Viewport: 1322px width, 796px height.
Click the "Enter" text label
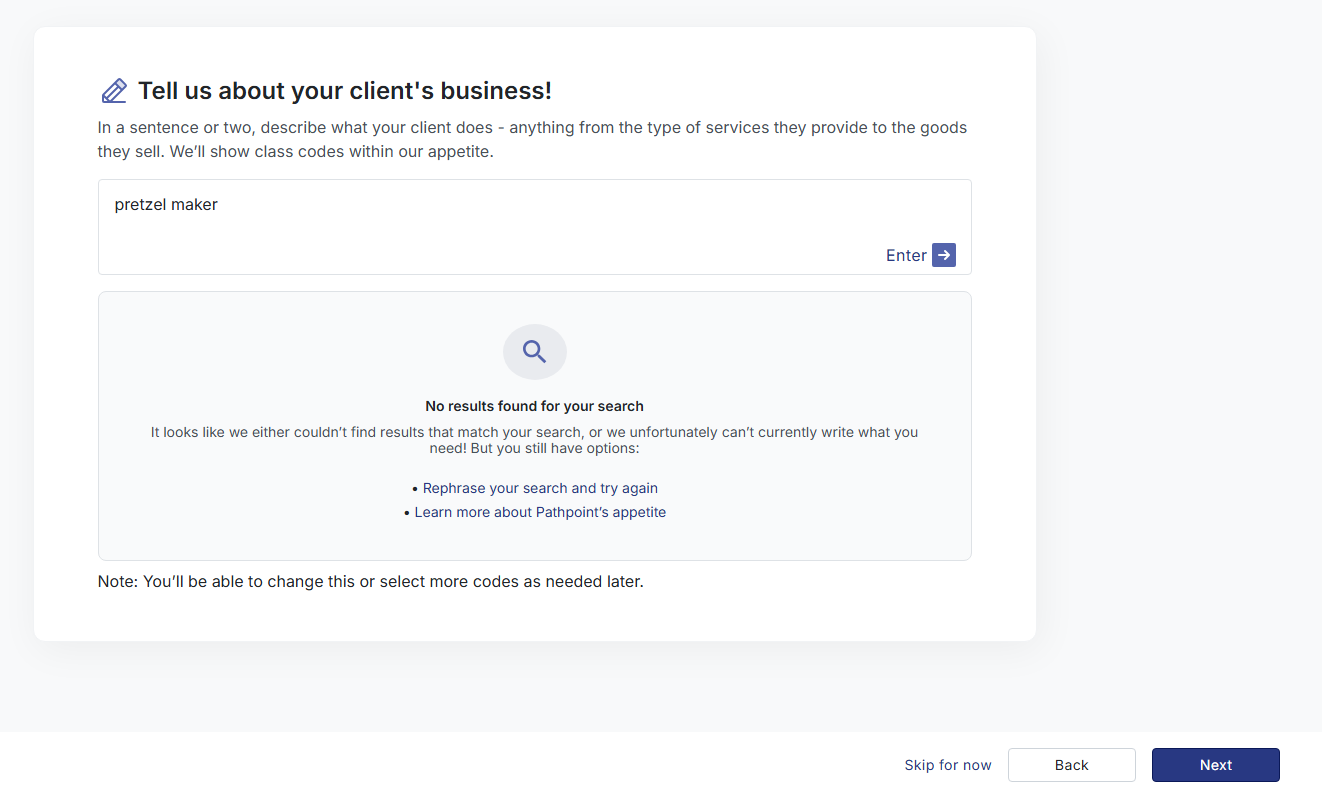tap(905, 256)
